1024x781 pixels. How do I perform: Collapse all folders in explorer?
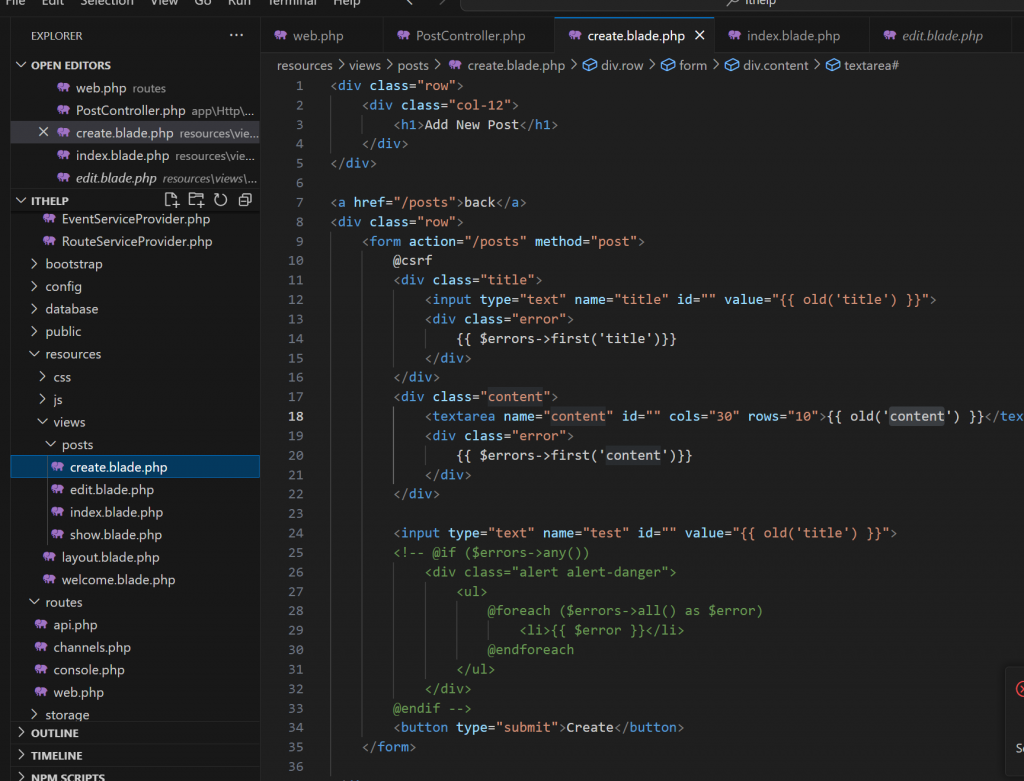(243, 200)
